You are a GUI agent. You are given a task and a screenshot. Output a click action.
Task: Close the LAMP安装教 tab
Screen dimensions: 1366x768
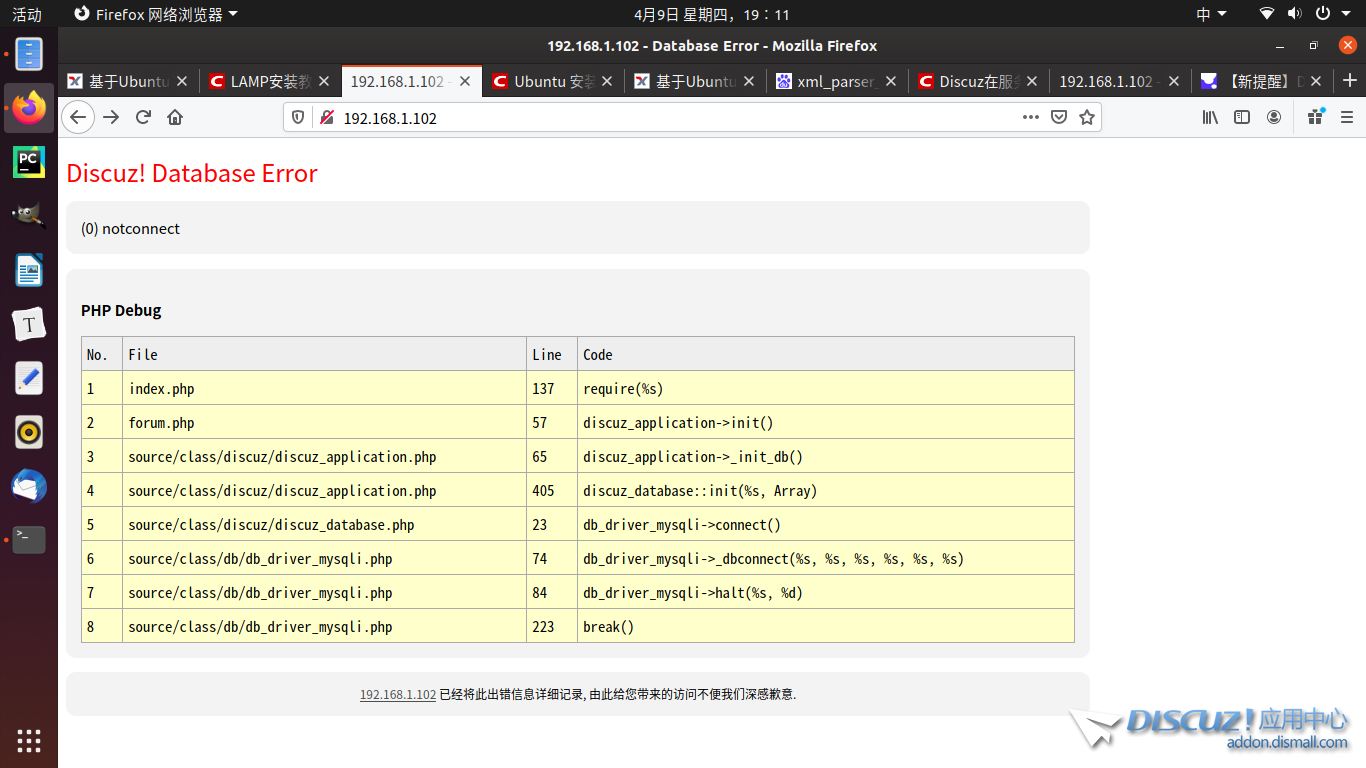pyautogui.click(x=323, y=81)
